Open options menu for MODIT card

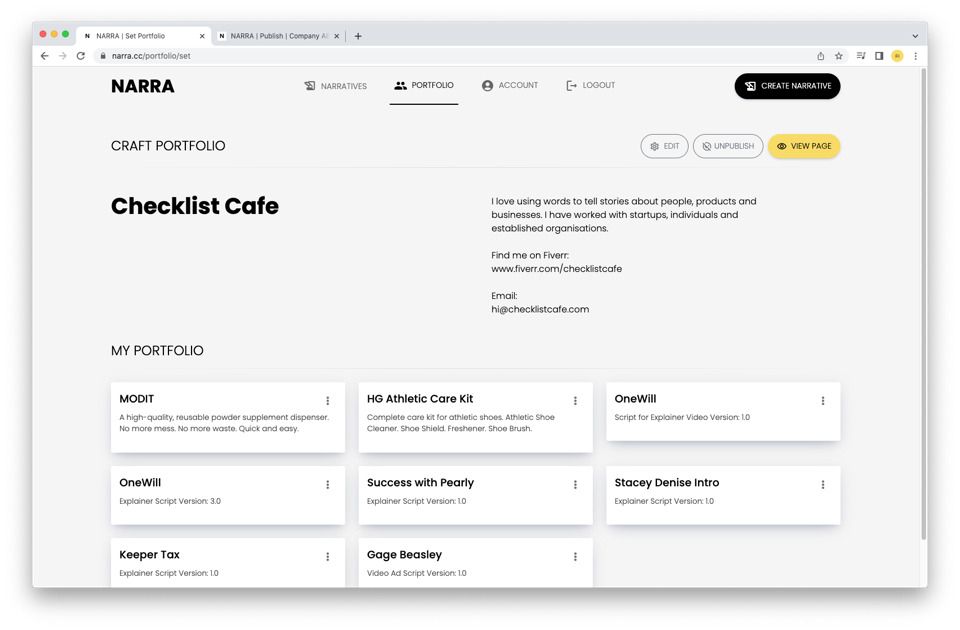click(328, 401)
